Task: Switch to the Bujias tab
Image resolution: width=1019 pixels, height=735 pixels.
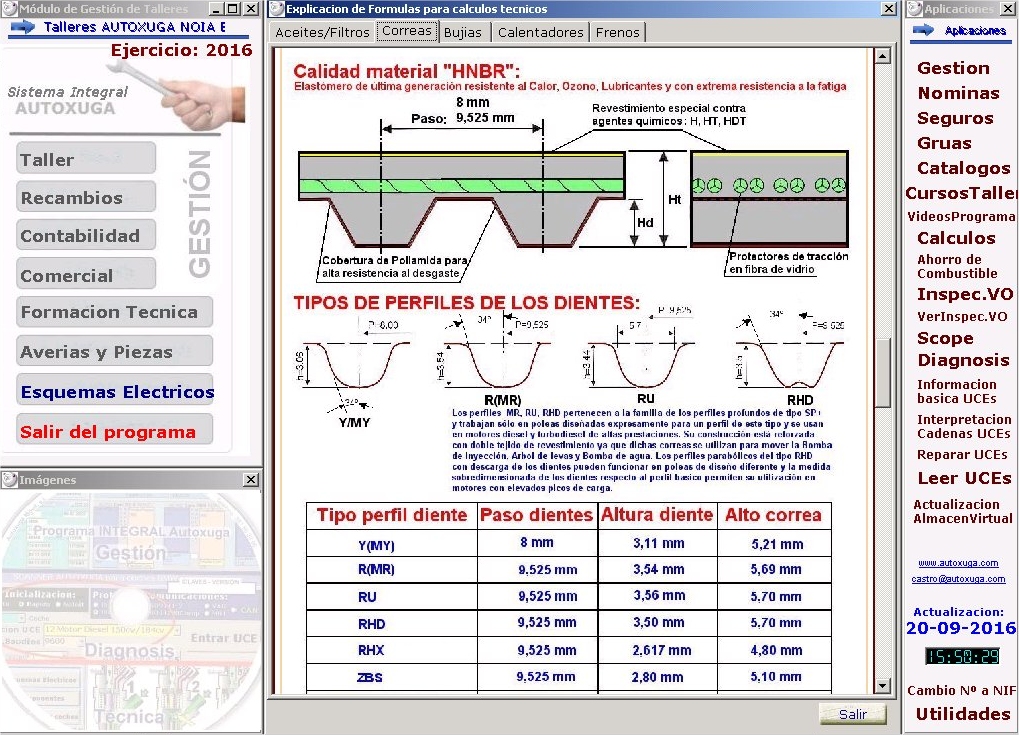Action: coord(463,32)
